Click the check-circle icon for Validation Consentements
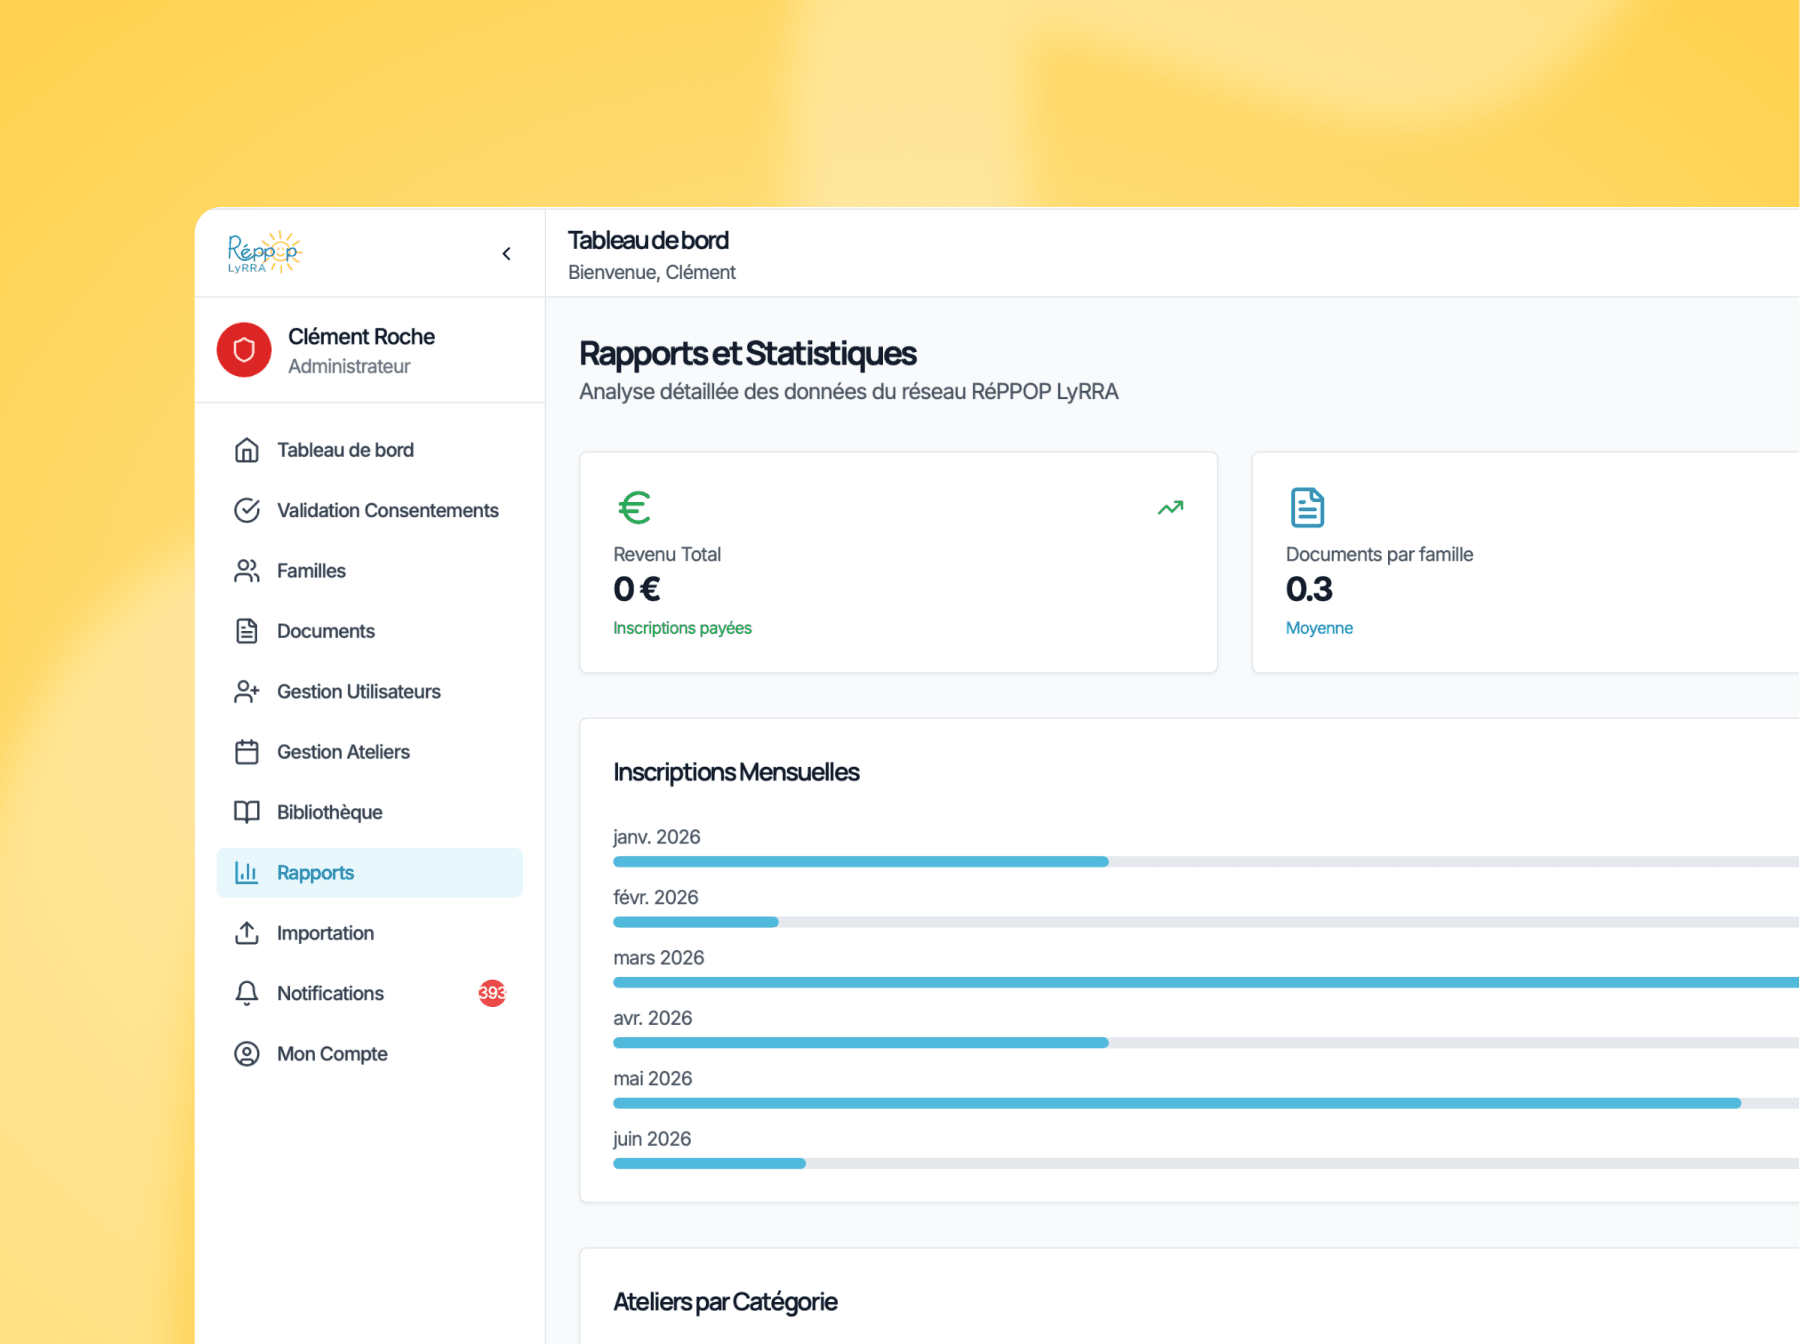 [x=247, y=510]
